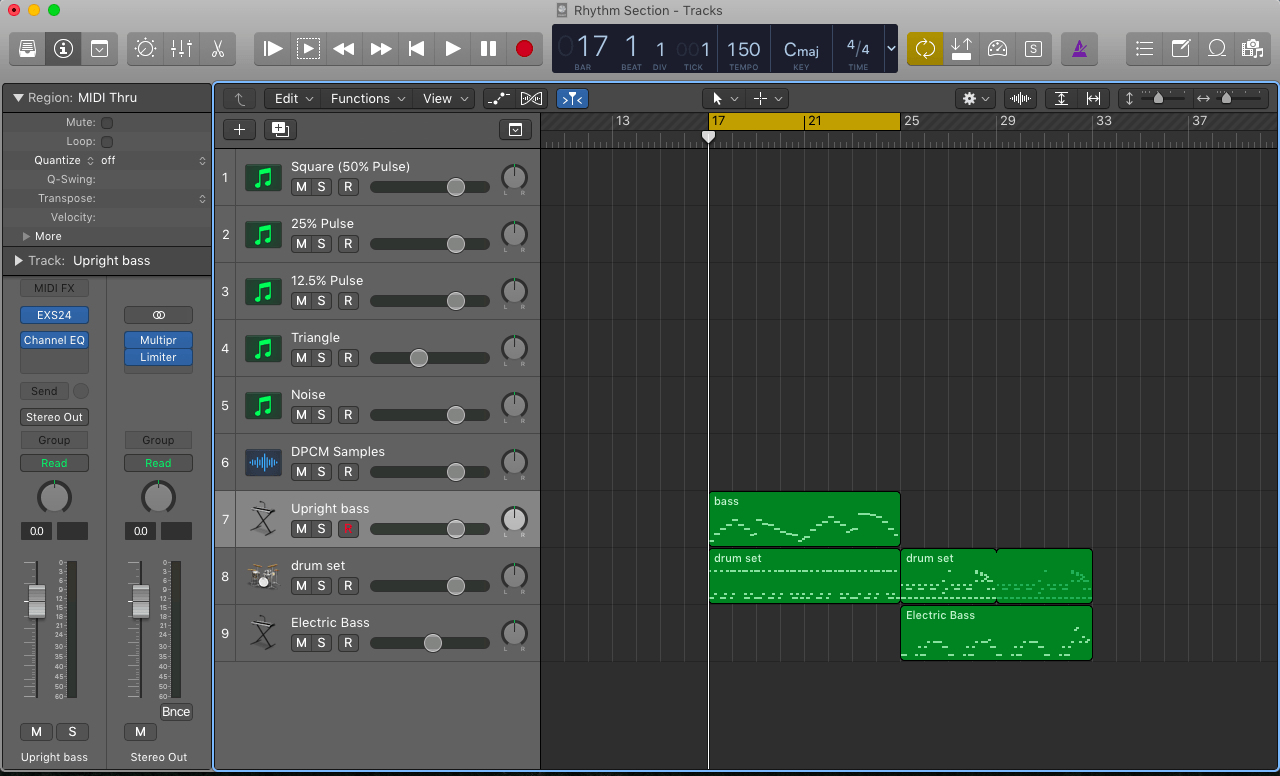The height and width of the screenshot is (776, 1280).
Task: Click the Tuner button in the control bar
Action: click(997, 48)
